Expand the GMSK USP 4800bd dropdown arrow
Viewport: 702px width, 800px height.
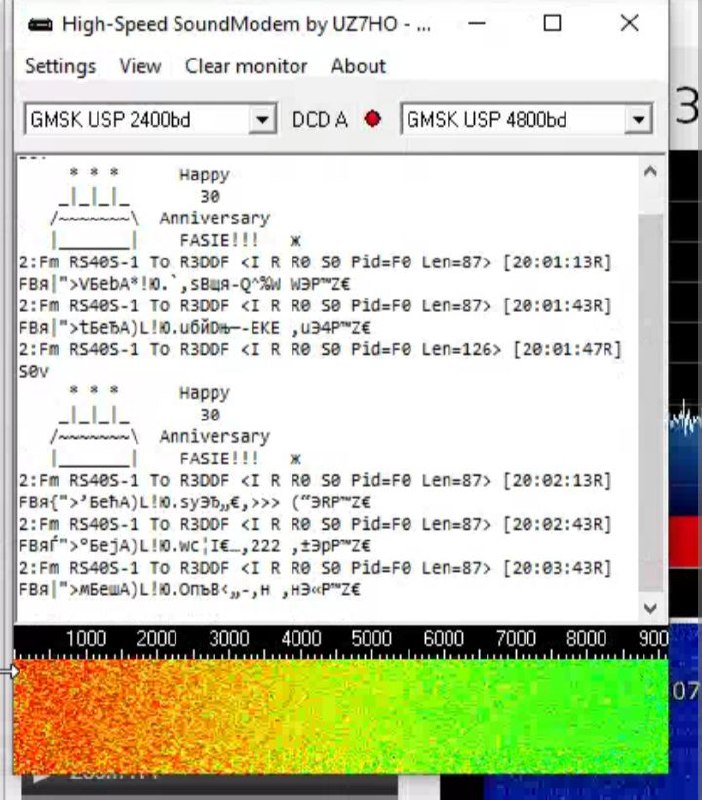[639, 120]
